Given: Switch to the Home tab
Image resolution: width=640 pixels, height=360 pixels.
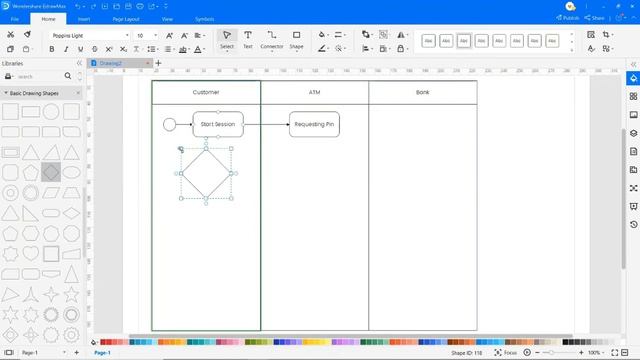Looking at the screenshot, I should coord(48,19).
